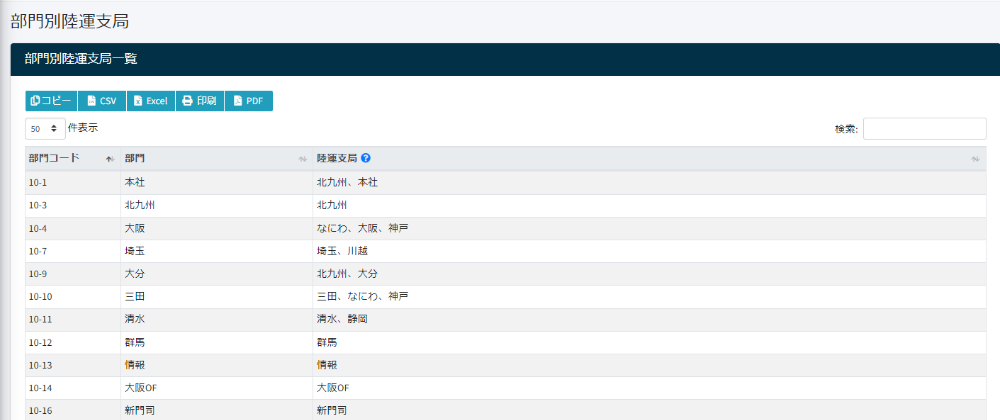Export the table to Excel
The image size is (1000, 420).
point(151,101)
